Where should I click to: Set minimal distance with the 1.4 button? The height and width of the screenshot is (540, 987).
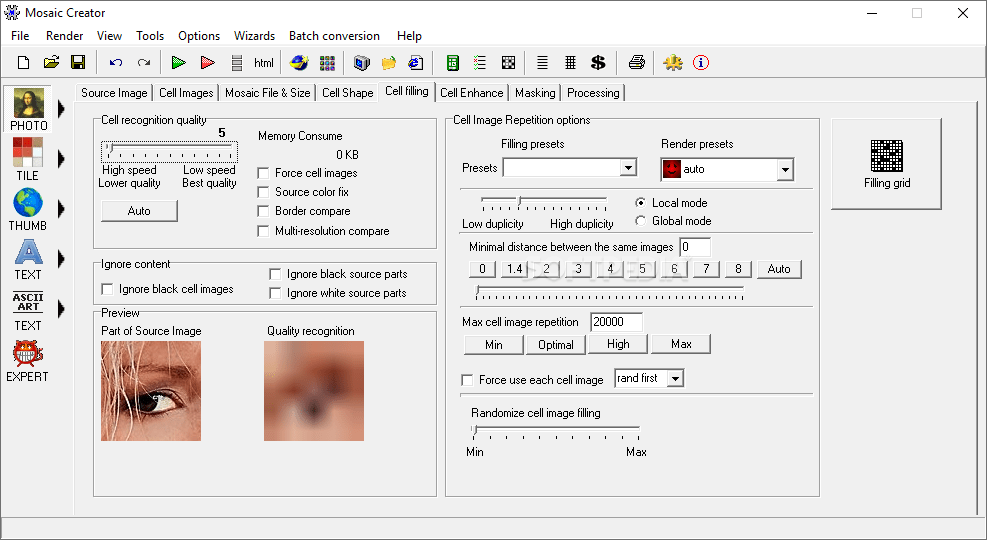click(514, 269)
